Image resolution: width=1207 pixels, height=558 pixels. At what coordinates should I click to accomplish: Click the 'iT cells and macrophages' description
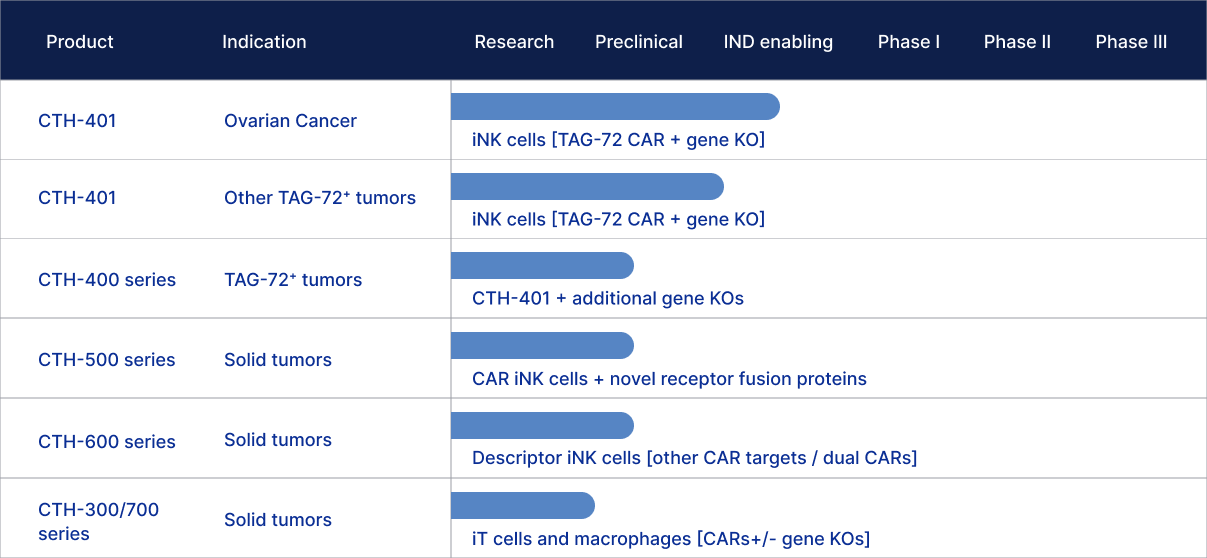pos(670,539)
